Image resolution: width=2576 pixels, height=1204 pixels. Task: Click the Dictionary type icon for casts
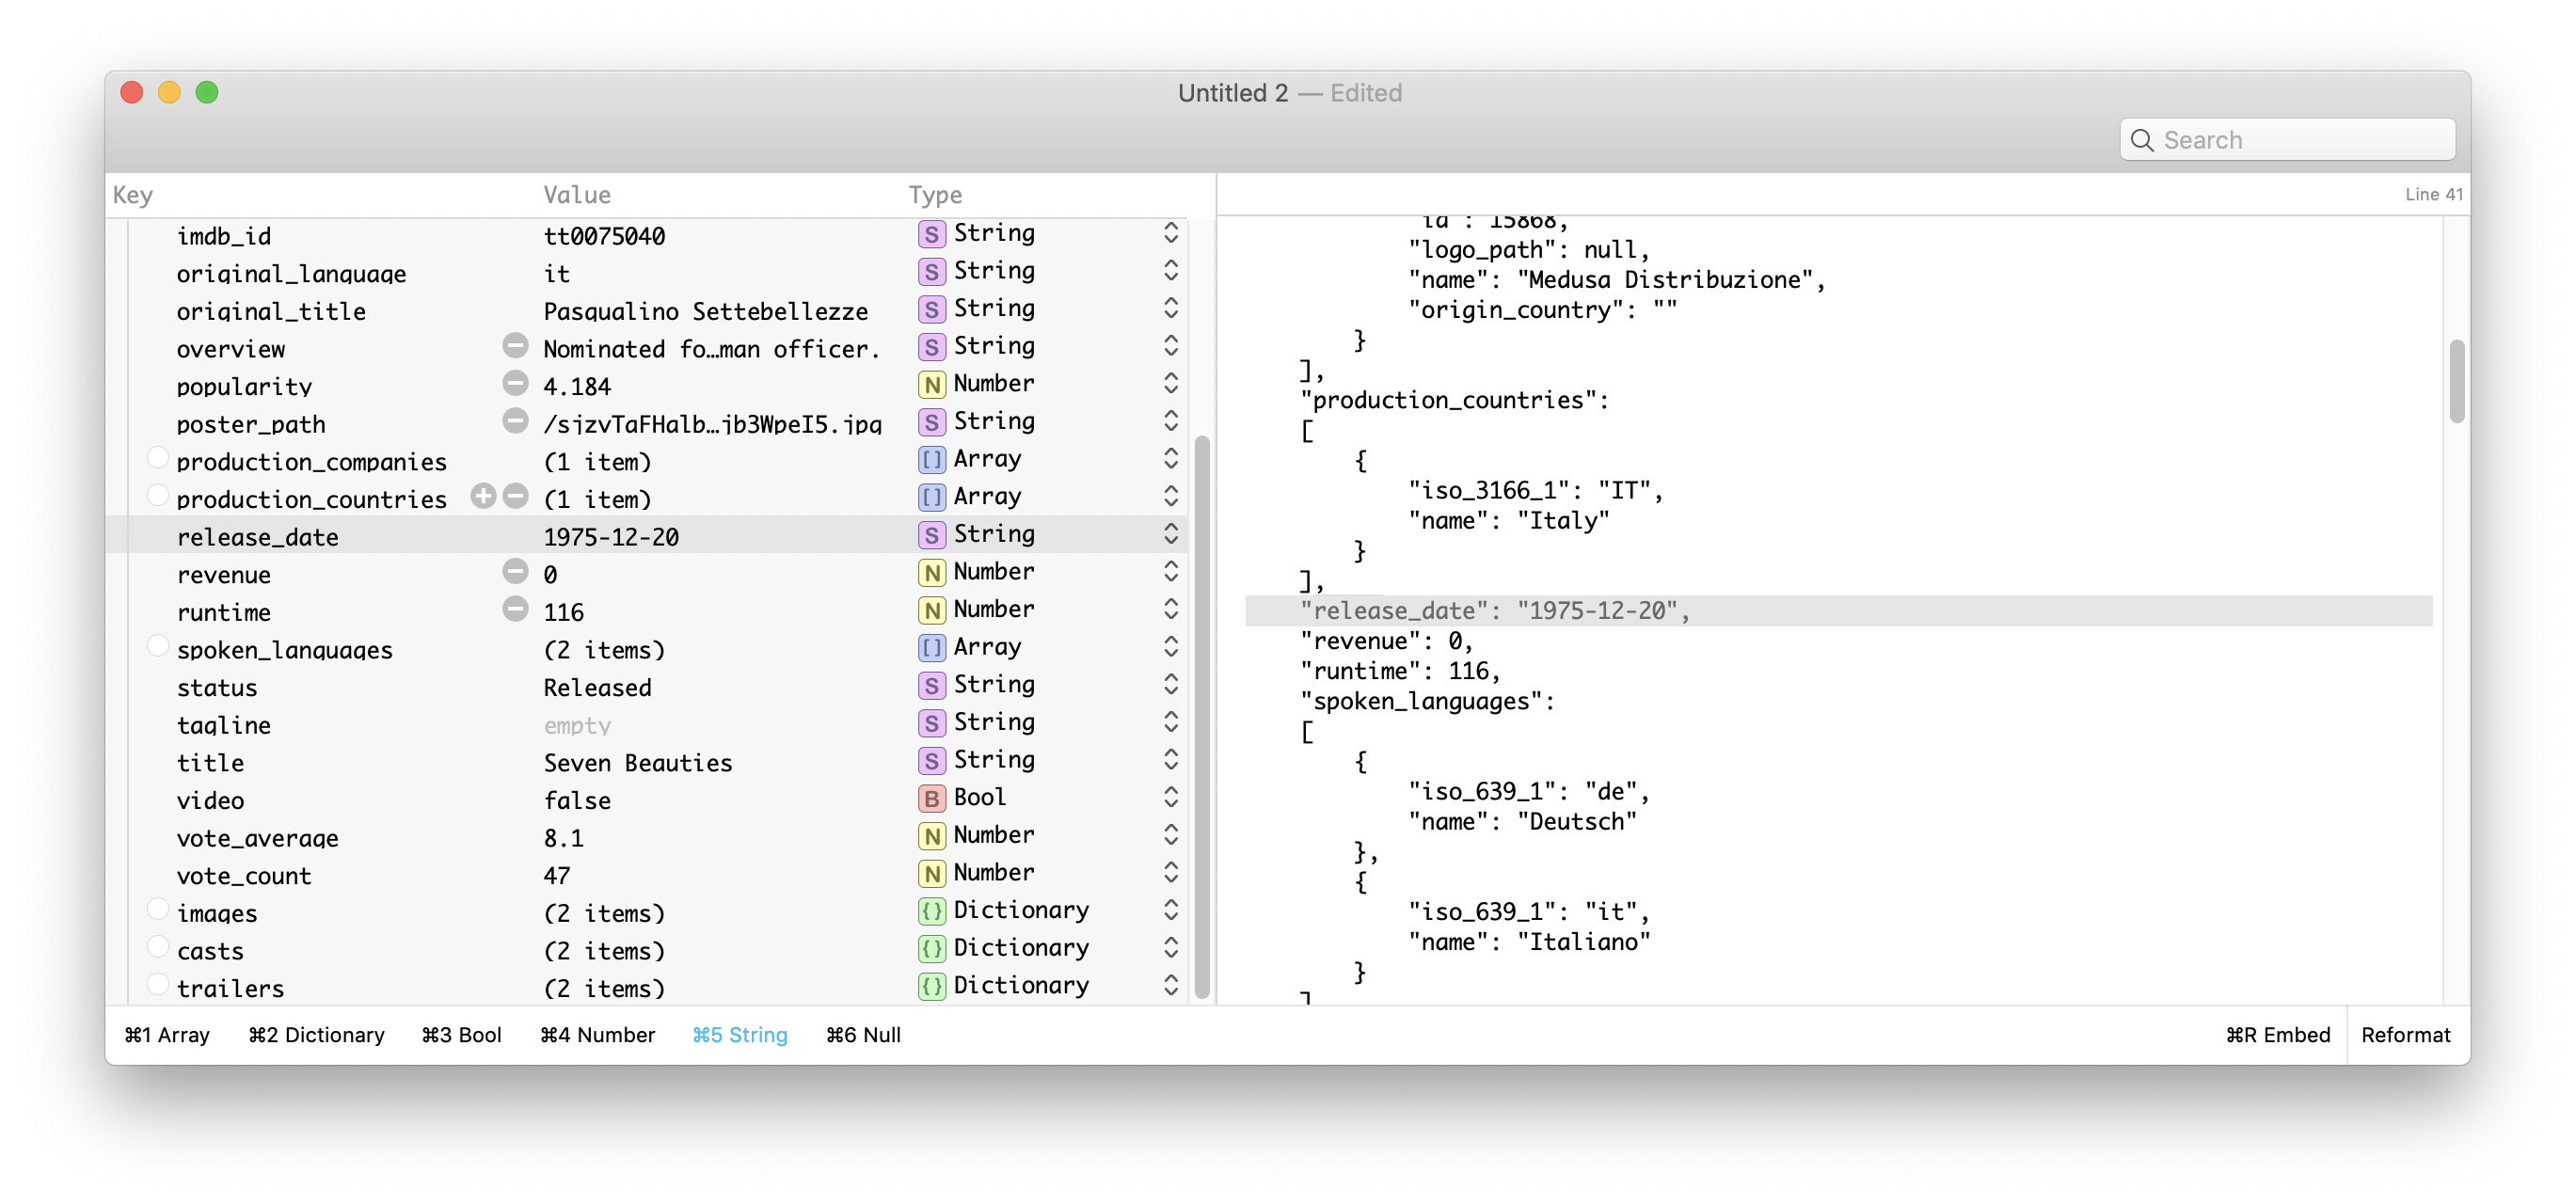pyautogui.click(x=931, y=948)
